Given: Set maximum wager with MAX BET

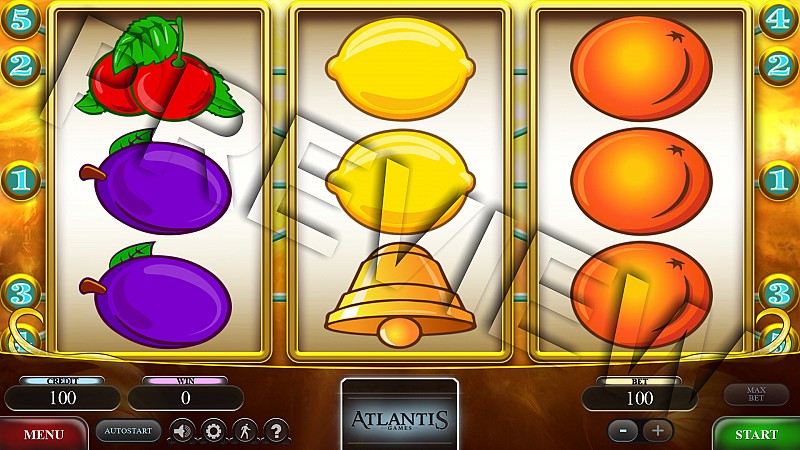Looking at the screenshot, I should pyautogui.click(x=756, y=394).
